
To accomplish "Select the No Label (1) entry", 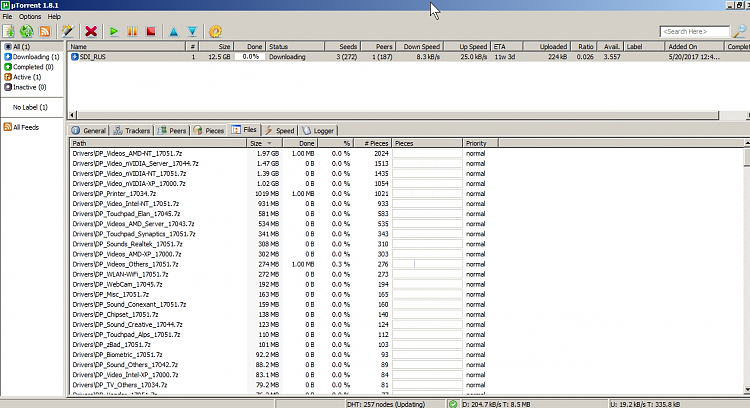I will 30,107.
